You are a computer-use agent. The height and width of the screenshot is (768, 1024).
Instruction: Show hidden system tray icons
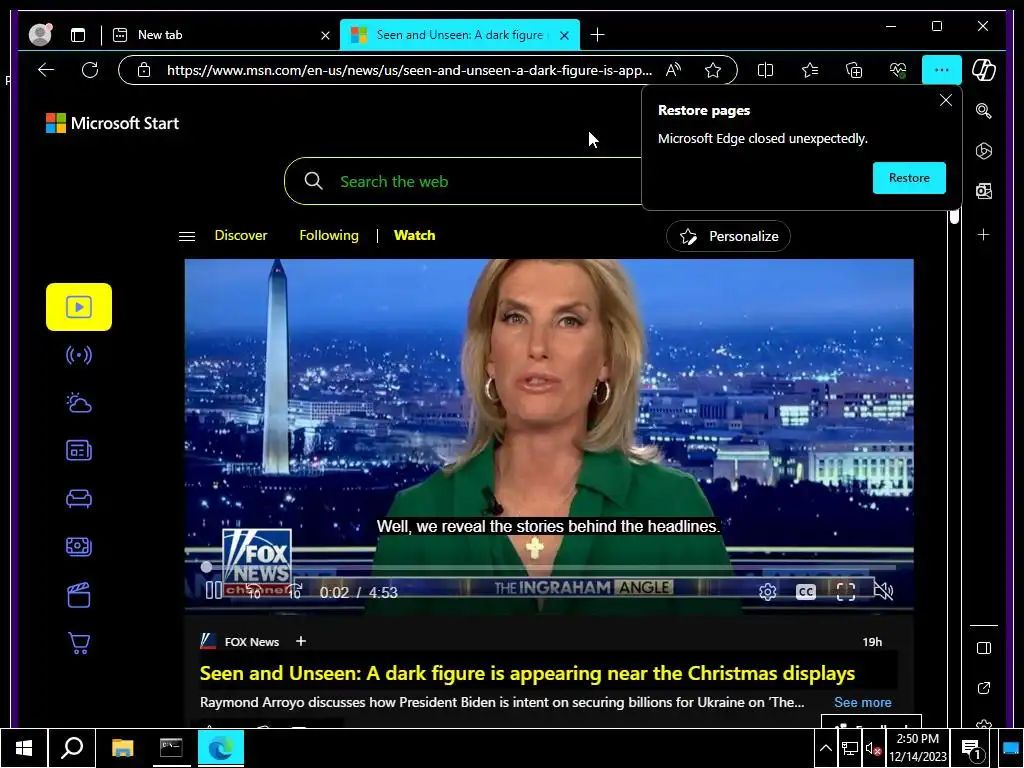825,748
